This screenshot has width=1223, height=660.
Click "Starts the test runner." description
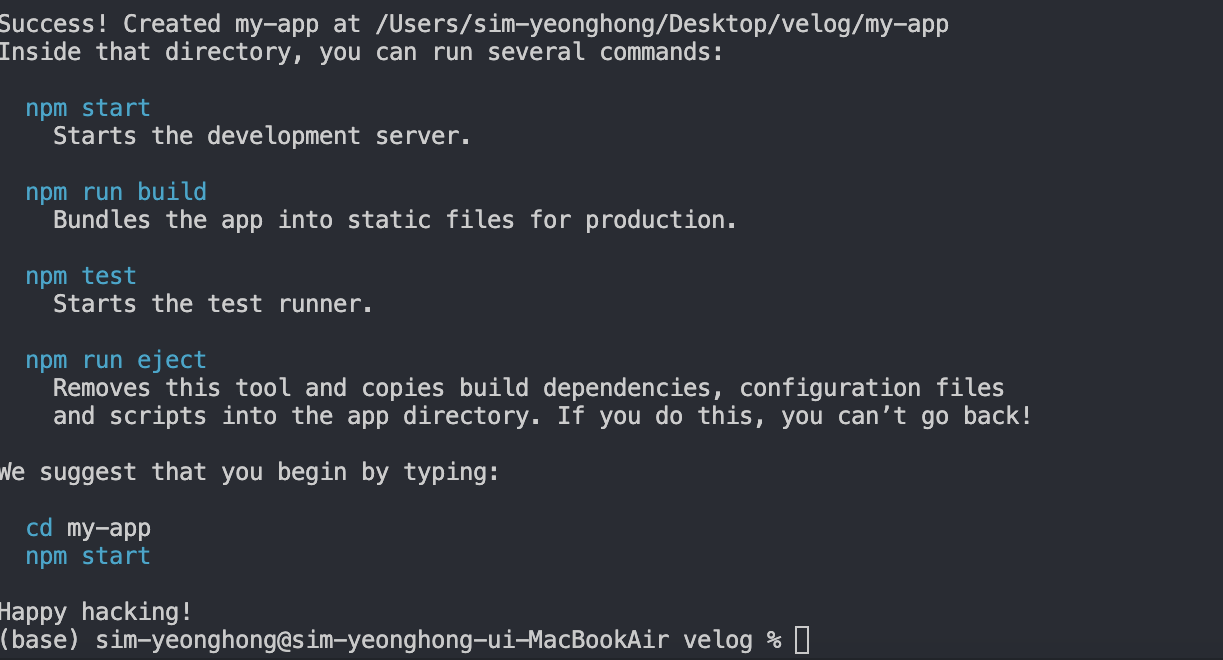213,304
